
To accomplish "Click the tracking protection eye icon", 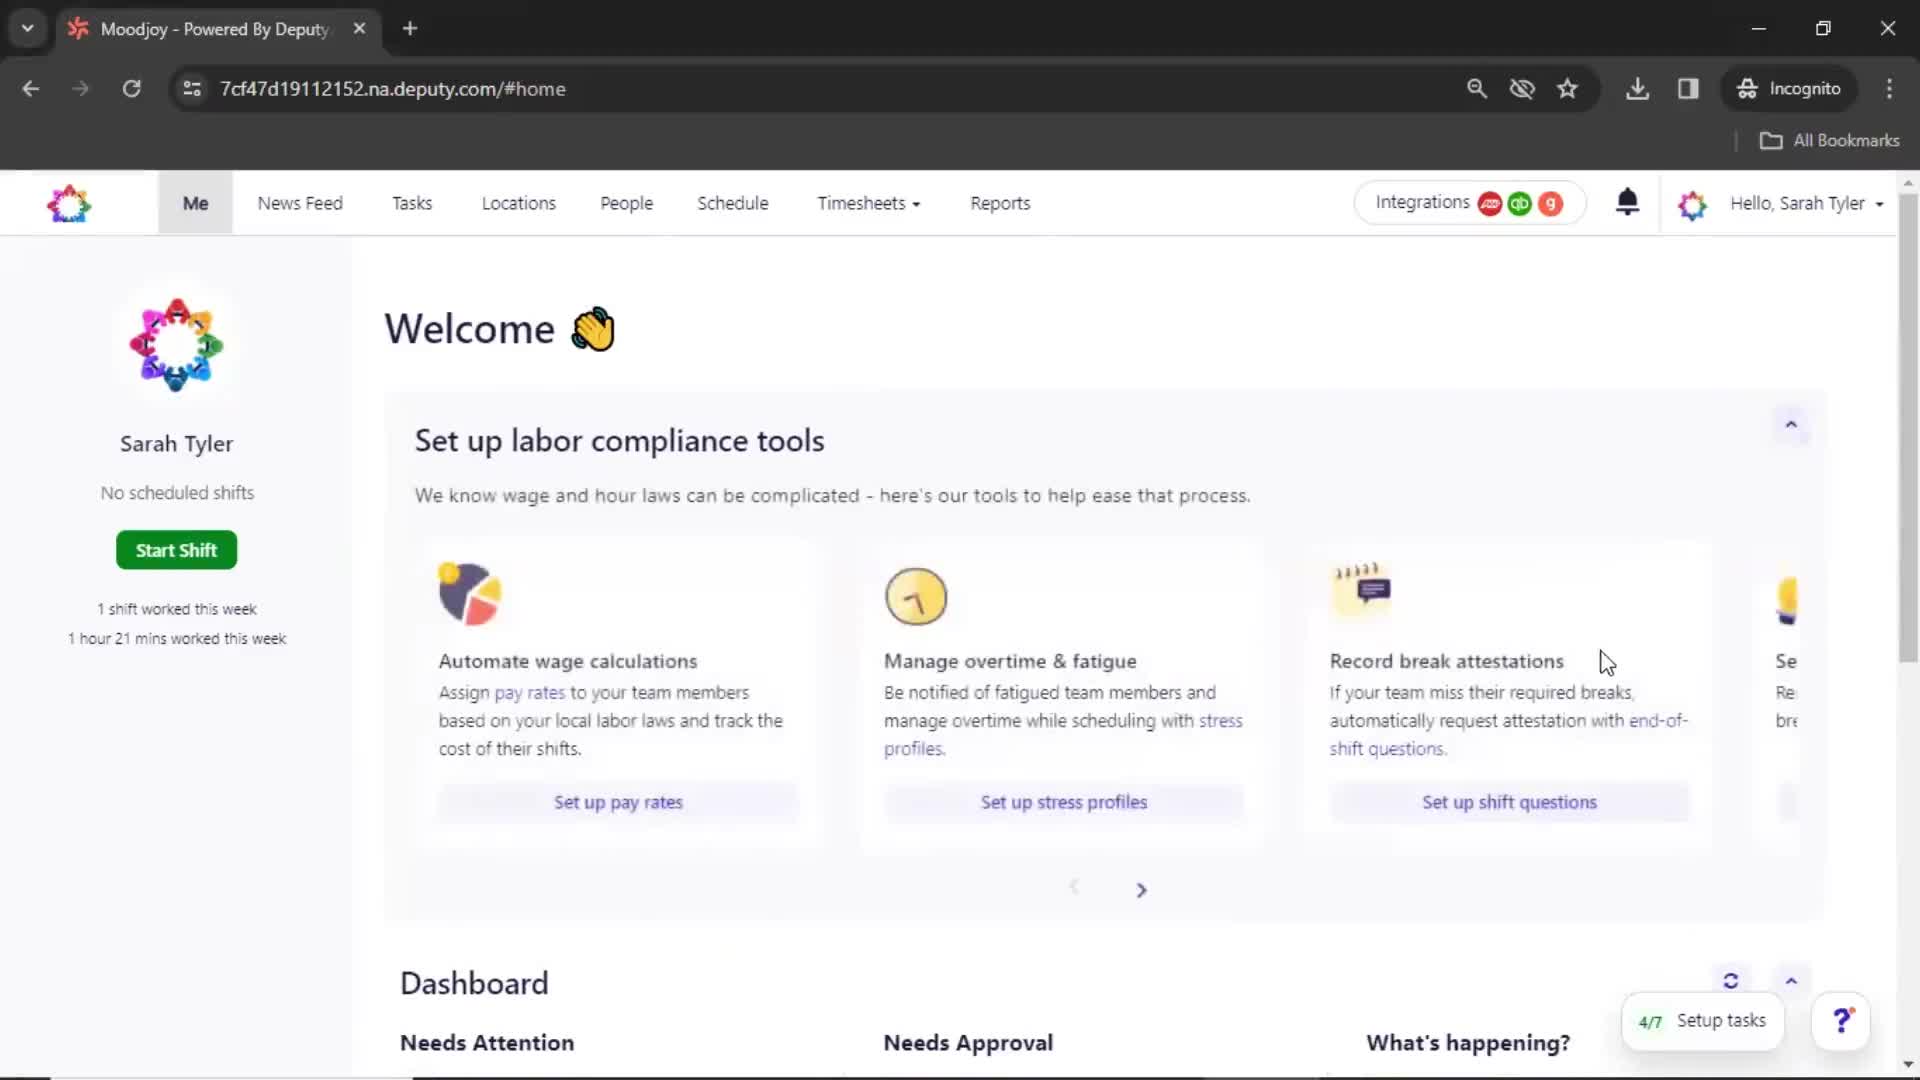I will pyautogui.click(x=1522, y=89).
